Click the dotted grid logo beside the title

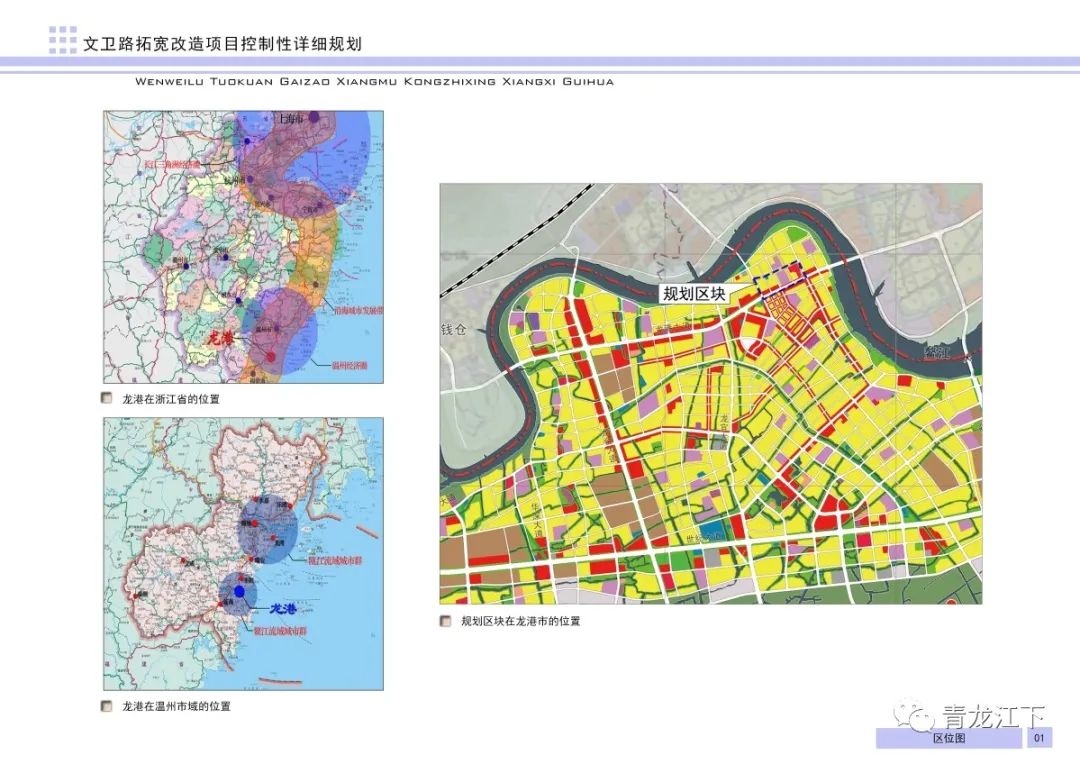click(x=63, y=40)
